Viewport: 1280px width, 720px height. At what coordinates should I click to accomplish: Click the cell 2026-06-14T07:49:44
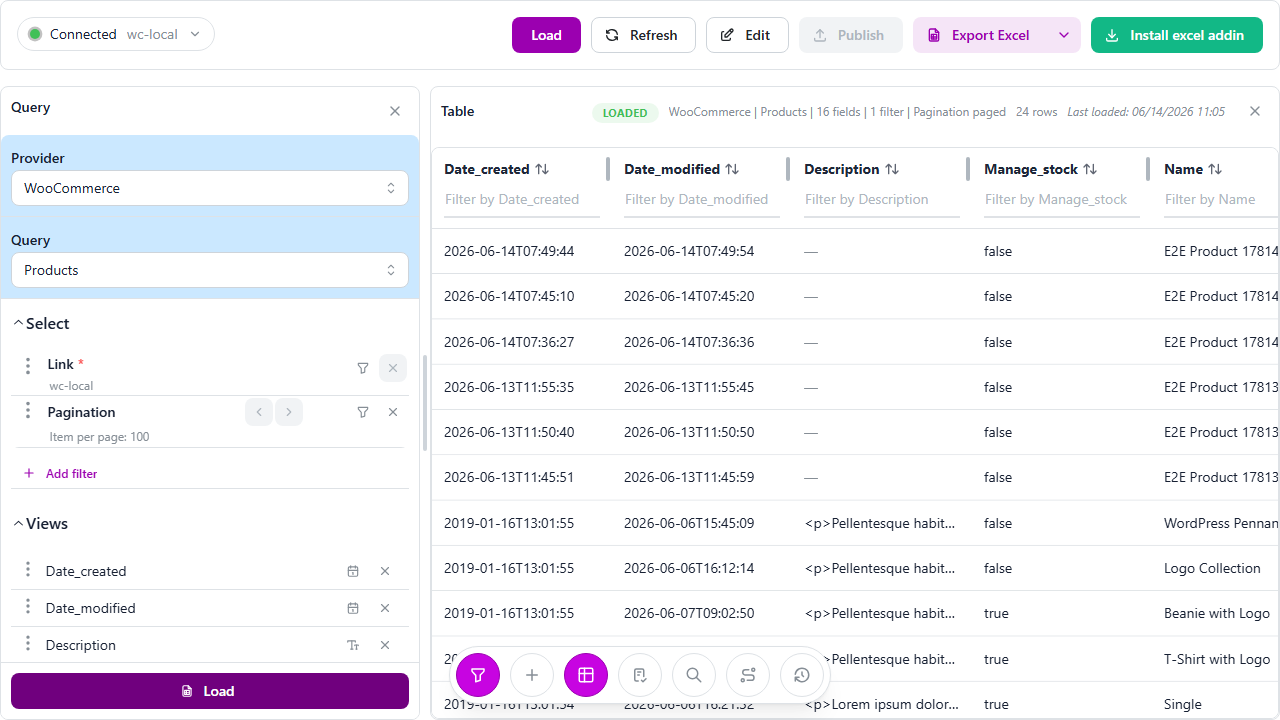(x=509, y=251)
